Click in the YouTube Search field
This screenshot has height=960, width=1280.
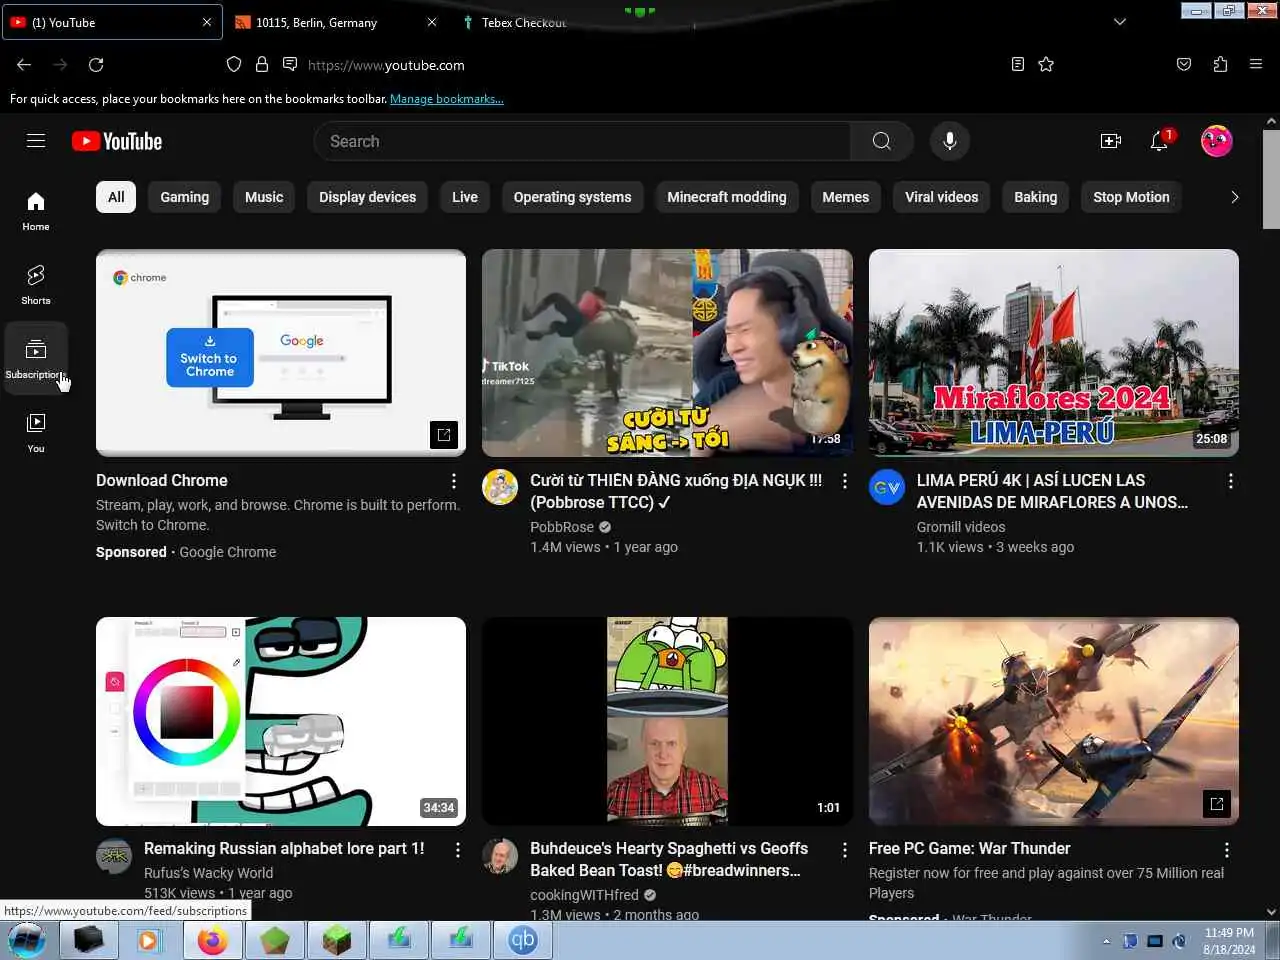click(582, 141)
